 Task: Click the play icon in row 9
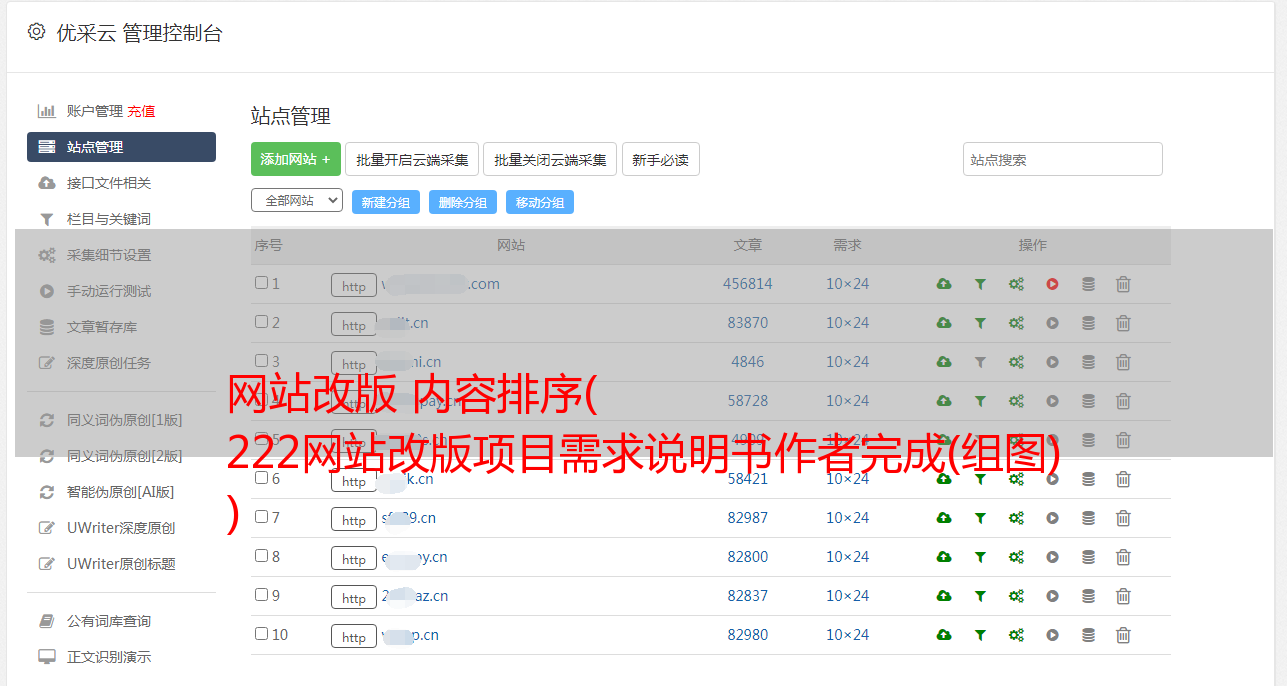click(x=1052, y=596)
